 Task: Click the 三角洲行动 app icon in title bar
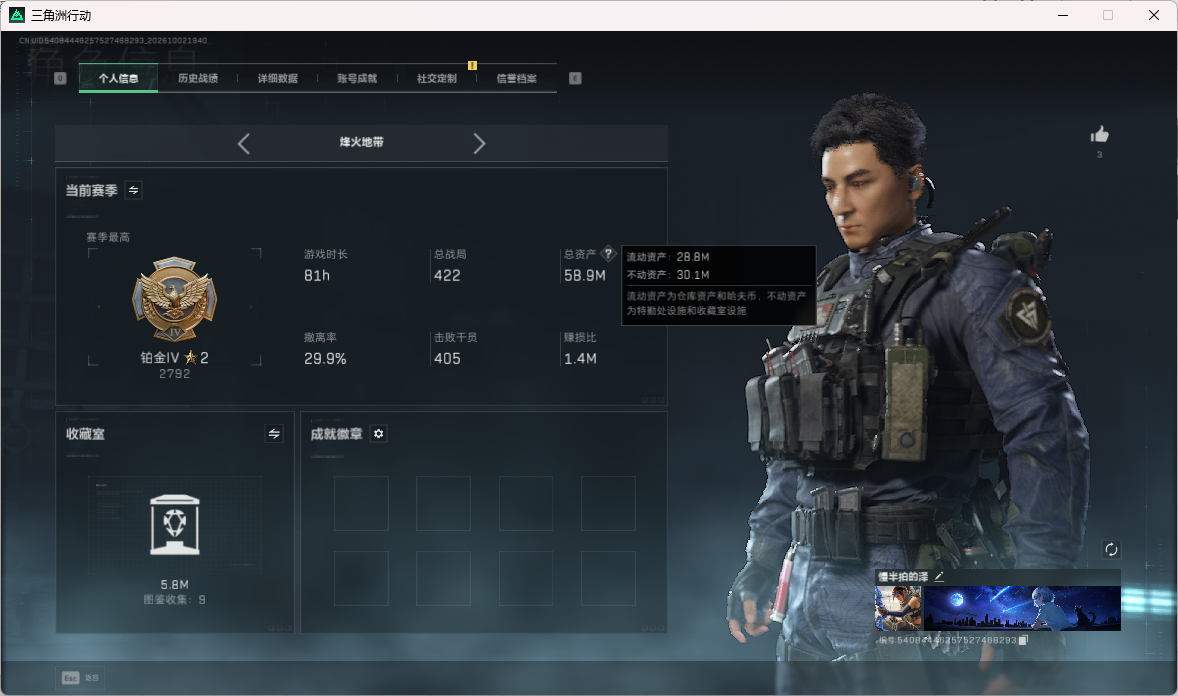click(17, 15)
